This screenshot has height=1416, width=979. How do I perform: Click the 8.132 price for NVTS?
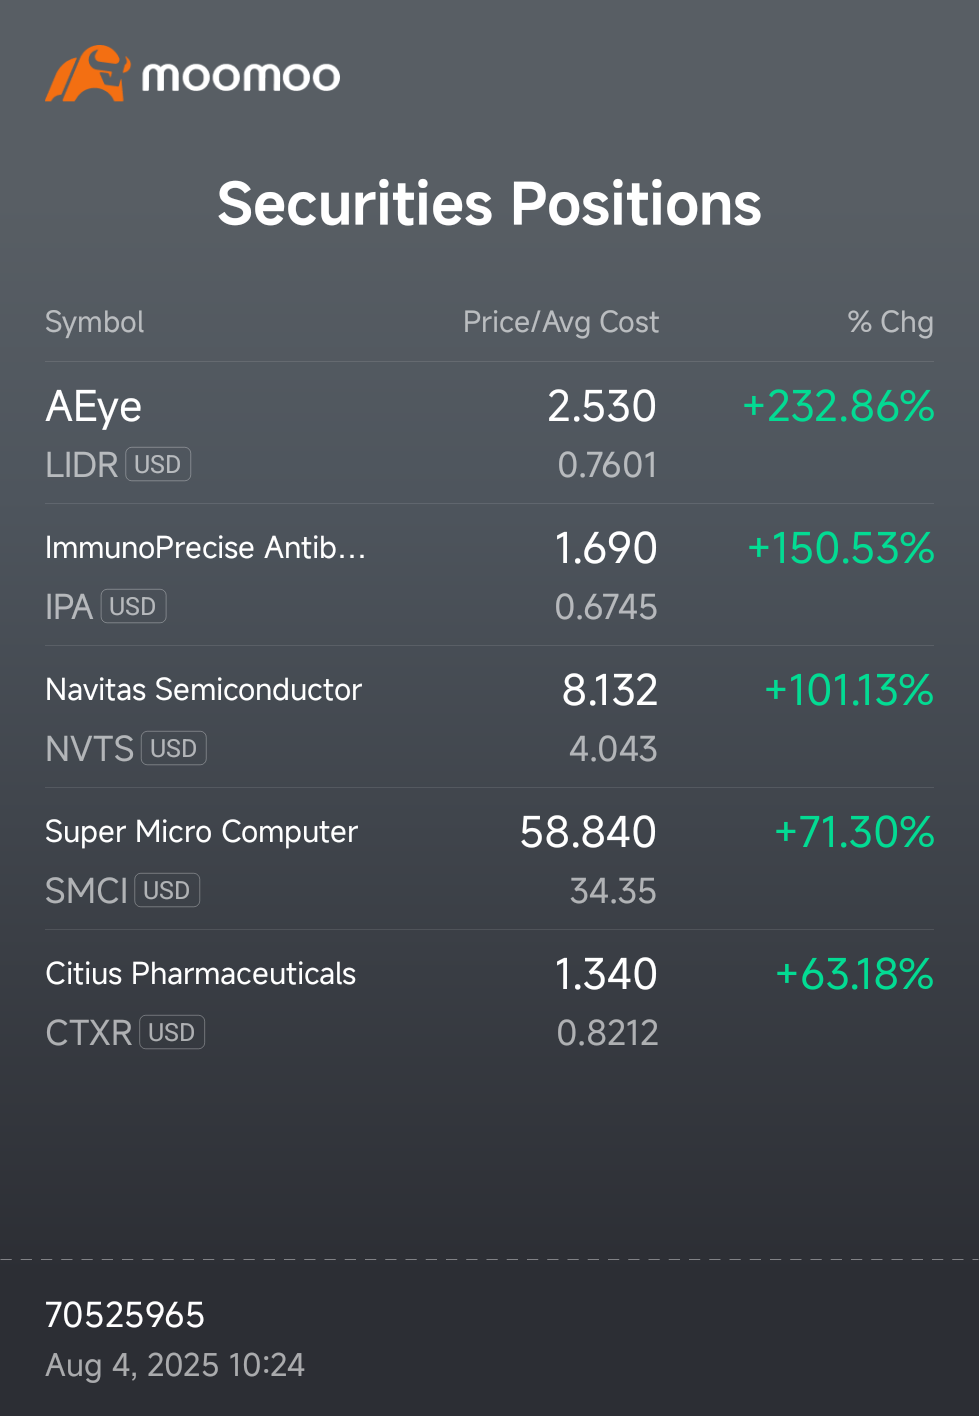[610, 691]
